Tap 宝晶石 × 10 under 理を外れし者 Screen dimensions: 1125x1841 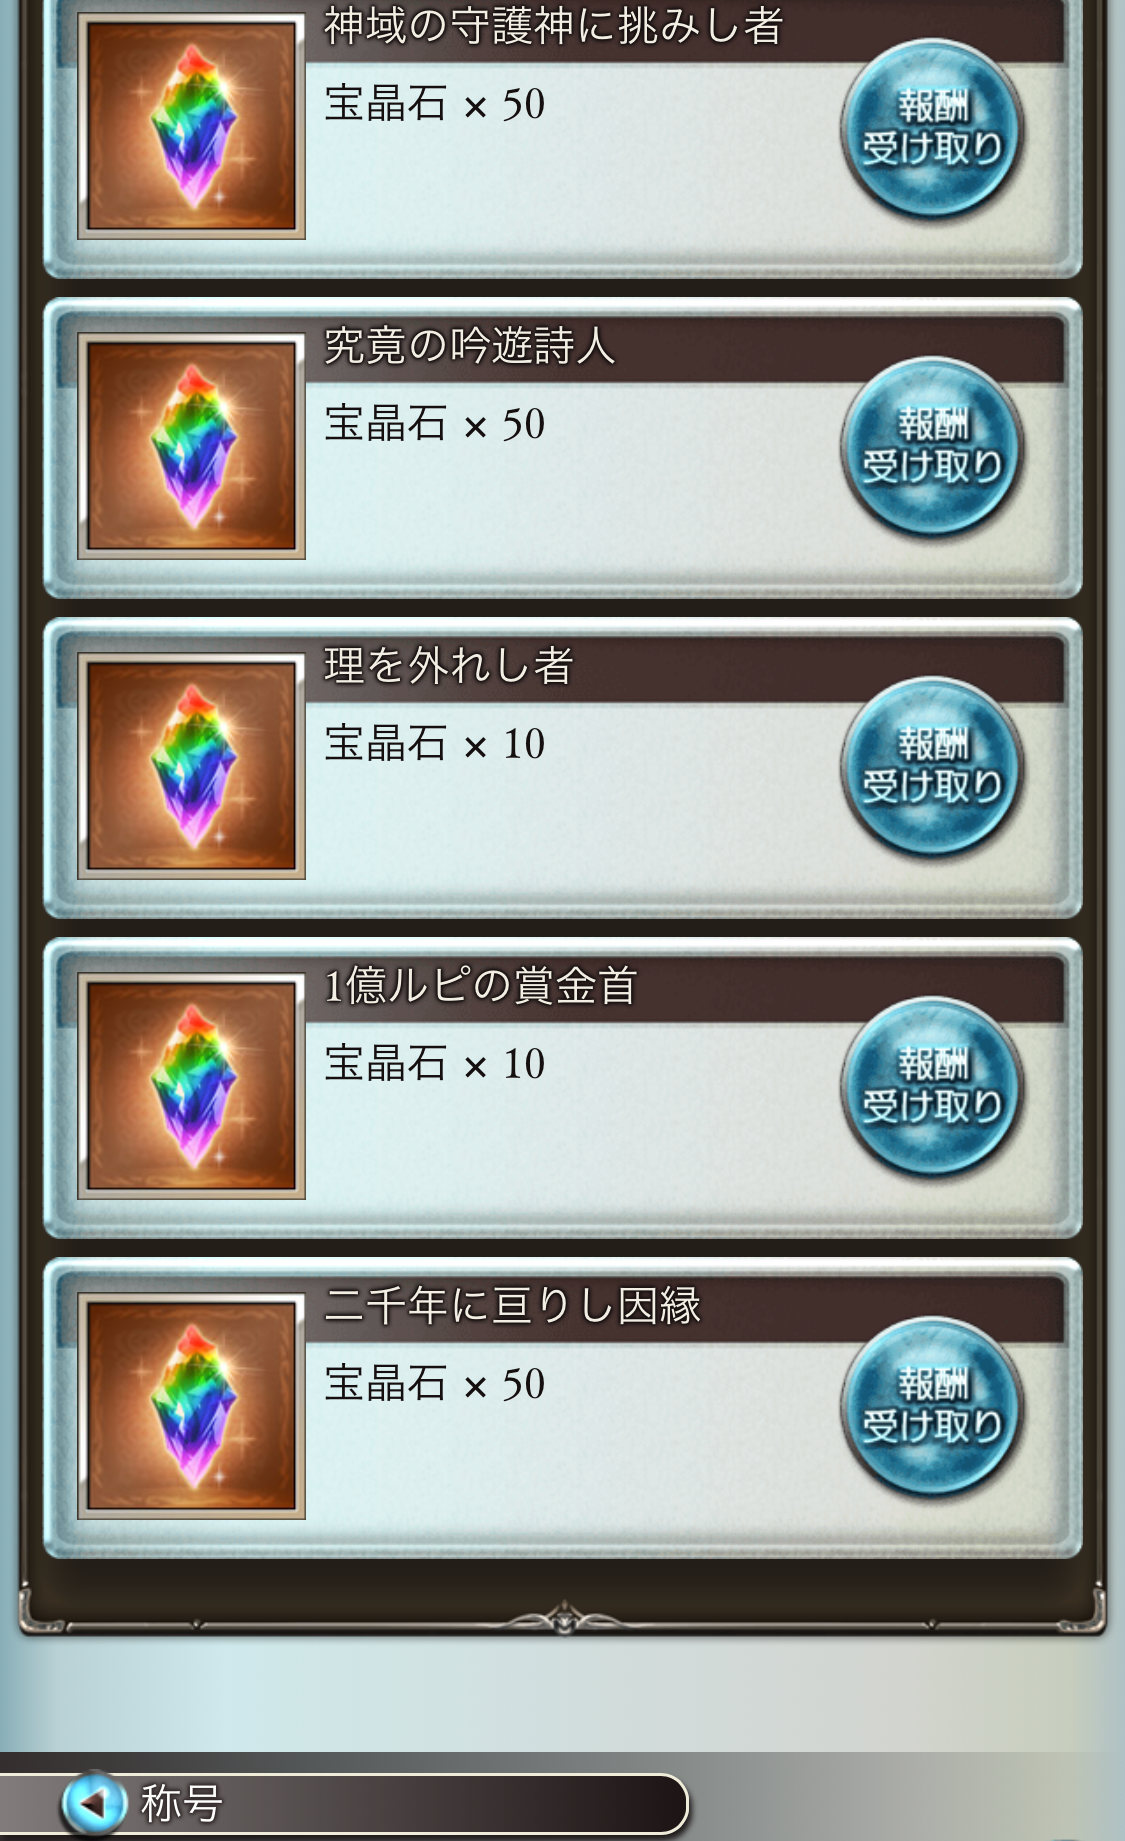tap(435, 744)
